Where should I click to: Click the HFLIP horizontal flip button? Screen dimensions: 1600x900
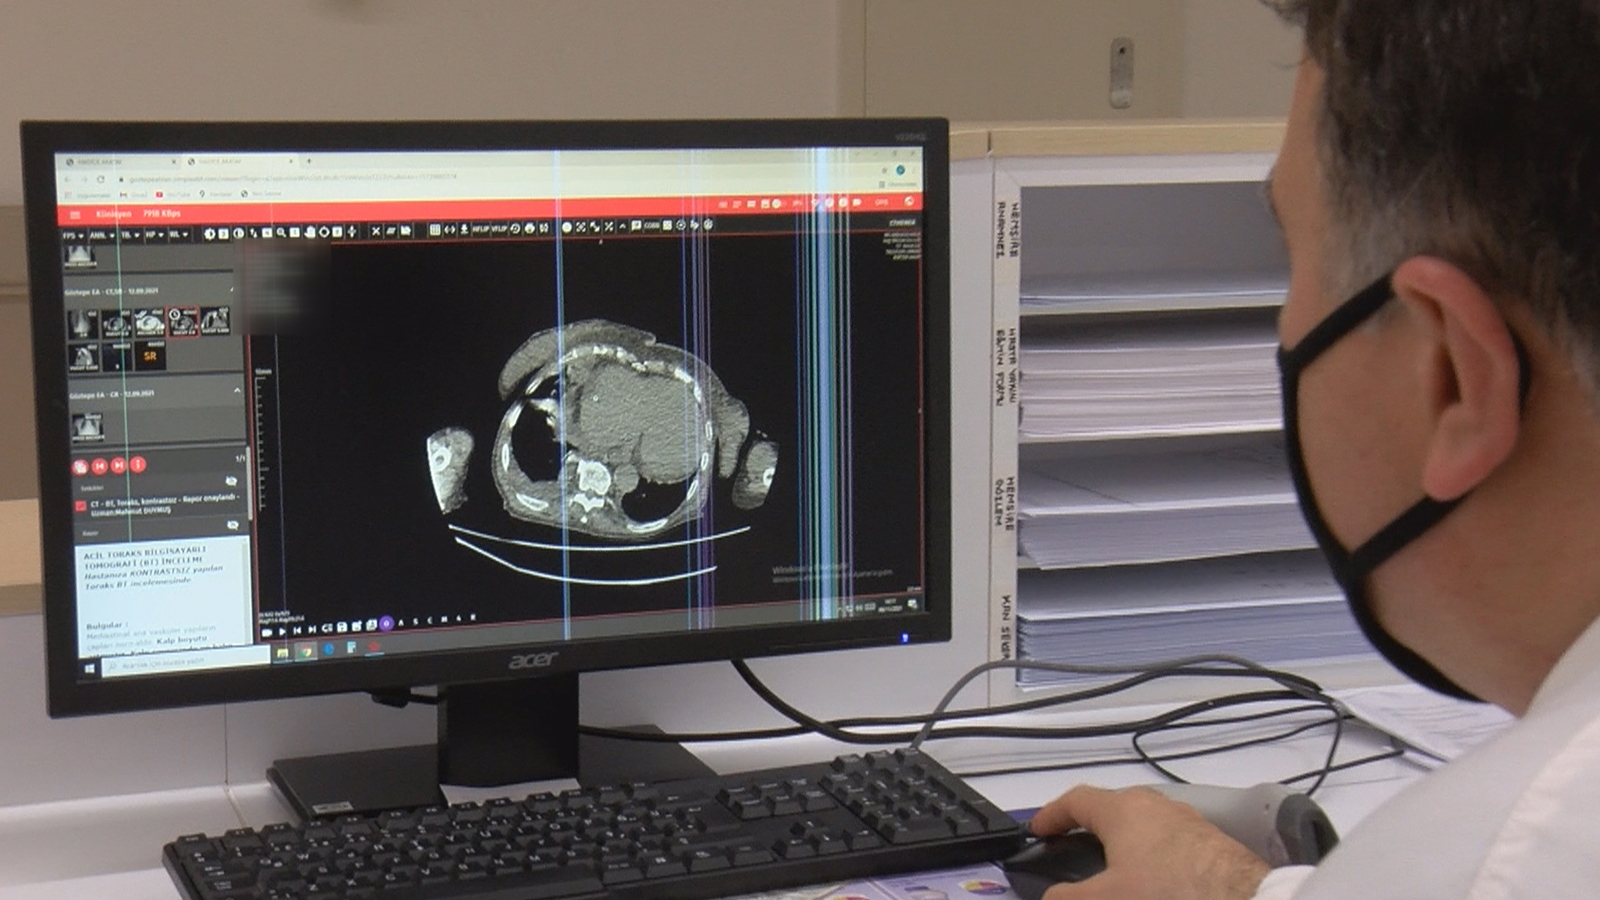(x=481, y=229)
